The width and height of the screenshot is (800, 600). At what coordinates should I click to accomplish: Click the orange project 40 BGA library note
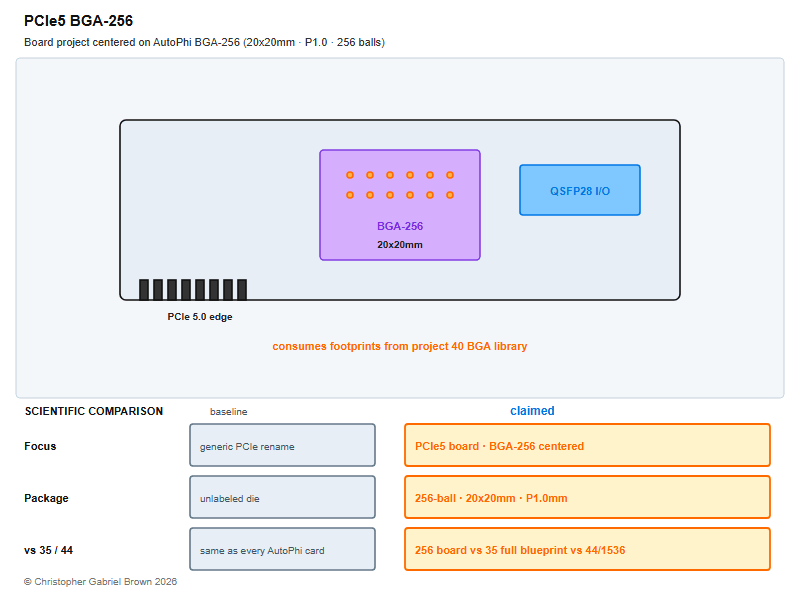(399, 346)
